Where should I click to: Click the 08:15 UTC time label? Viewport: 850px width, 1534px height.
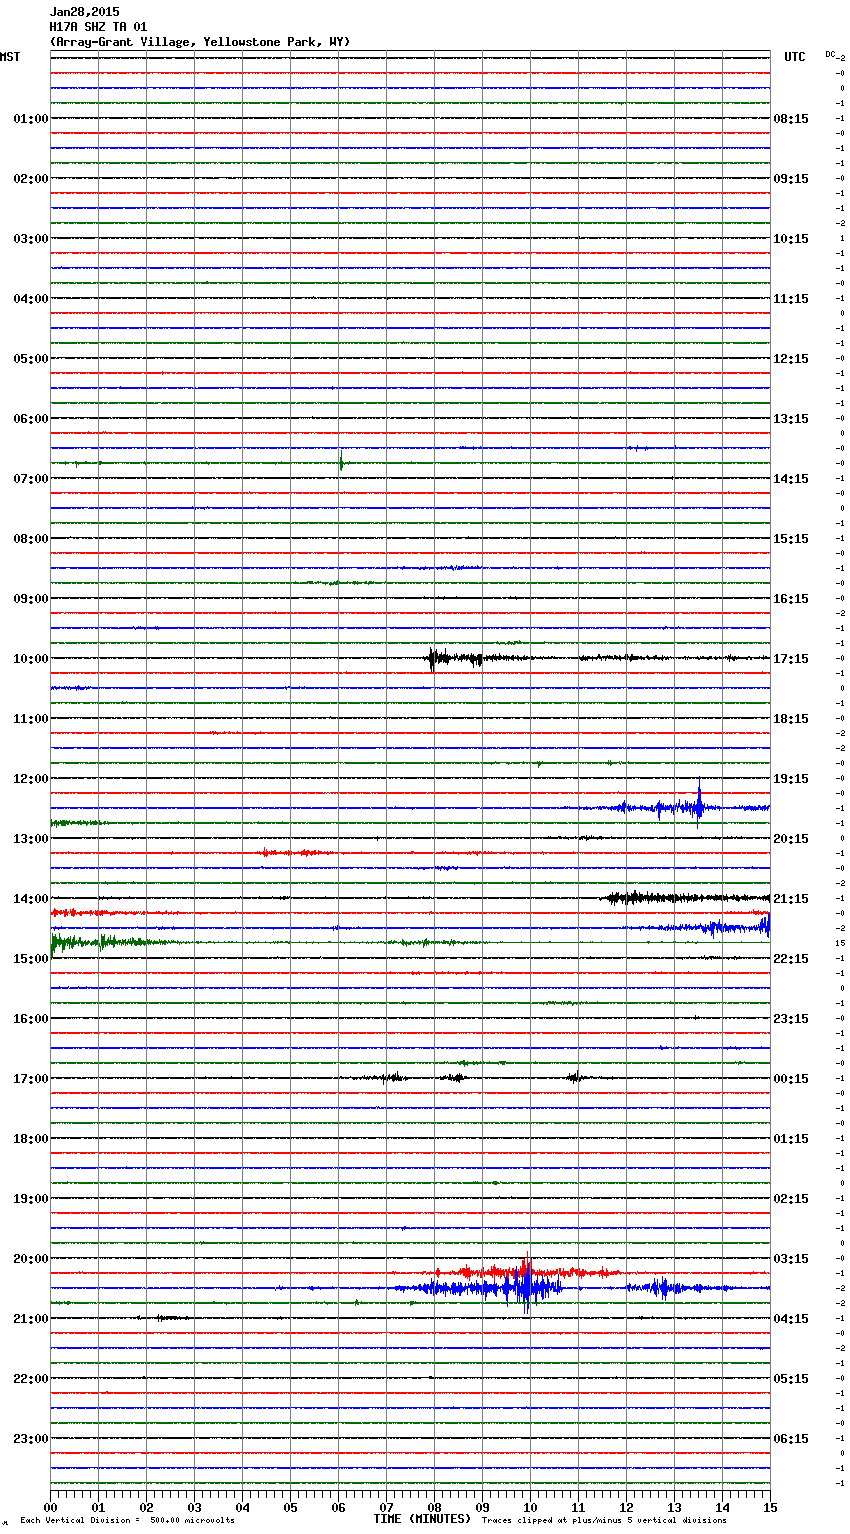pyautogui.click(x=791, y=119)
